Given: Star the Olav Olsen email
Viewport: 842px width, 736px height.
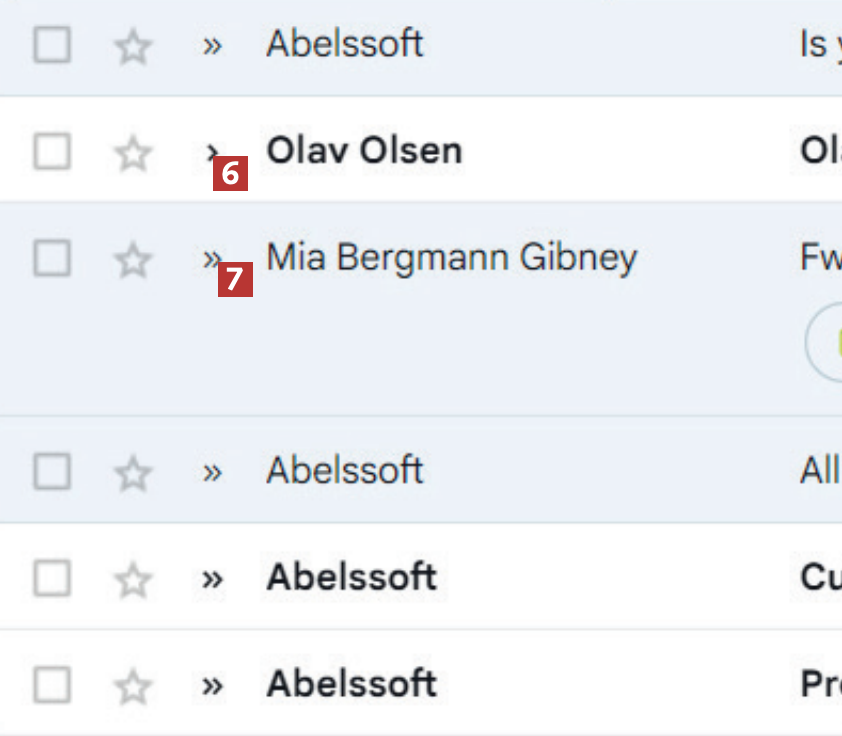Looking at the screenshot, I should [132, 154].
